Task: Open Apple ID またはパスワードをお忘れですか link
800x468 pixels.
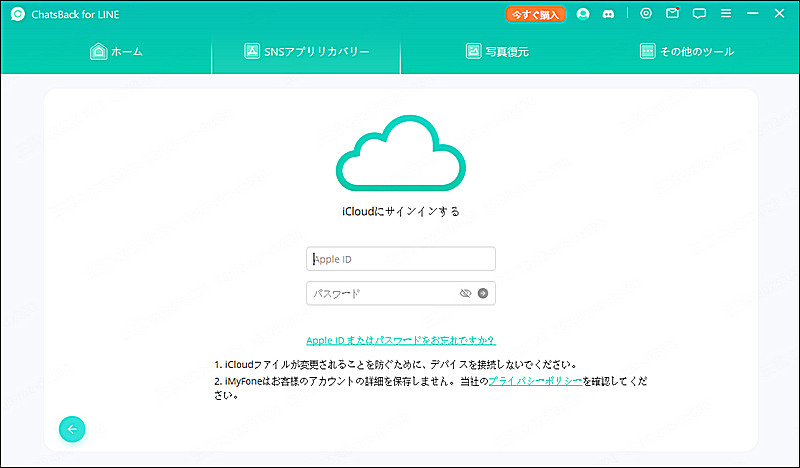Action: tap(401, 340)
